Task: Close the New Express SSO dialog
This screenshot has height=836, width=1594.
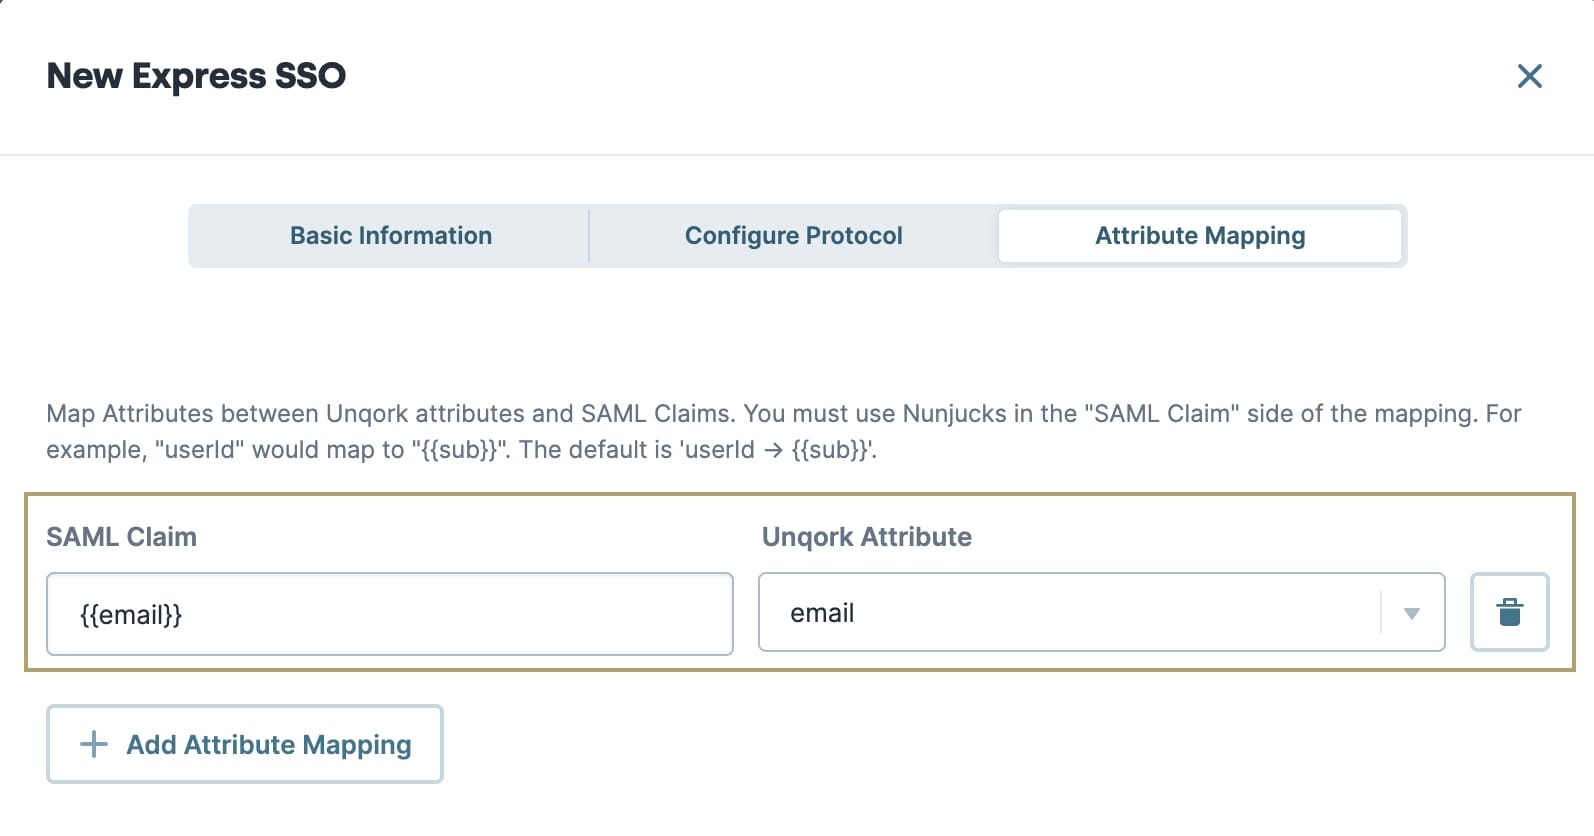Action: click(1529, 76)
